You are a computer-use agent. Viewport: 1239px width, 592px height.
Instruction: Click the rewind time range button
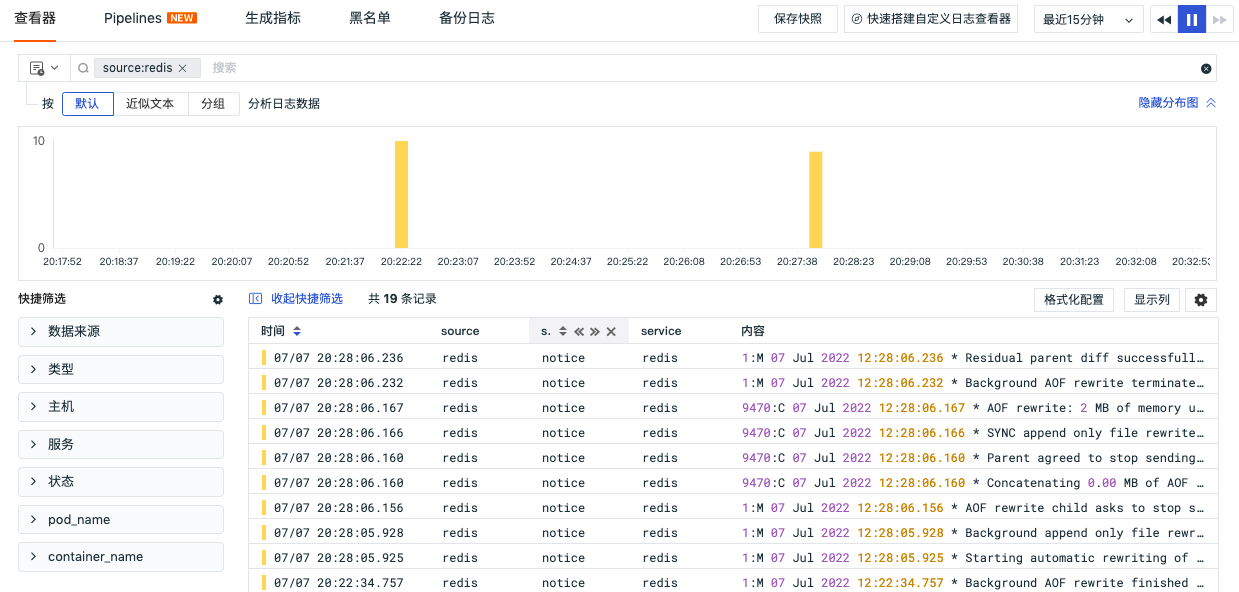tap(1164, 19)
